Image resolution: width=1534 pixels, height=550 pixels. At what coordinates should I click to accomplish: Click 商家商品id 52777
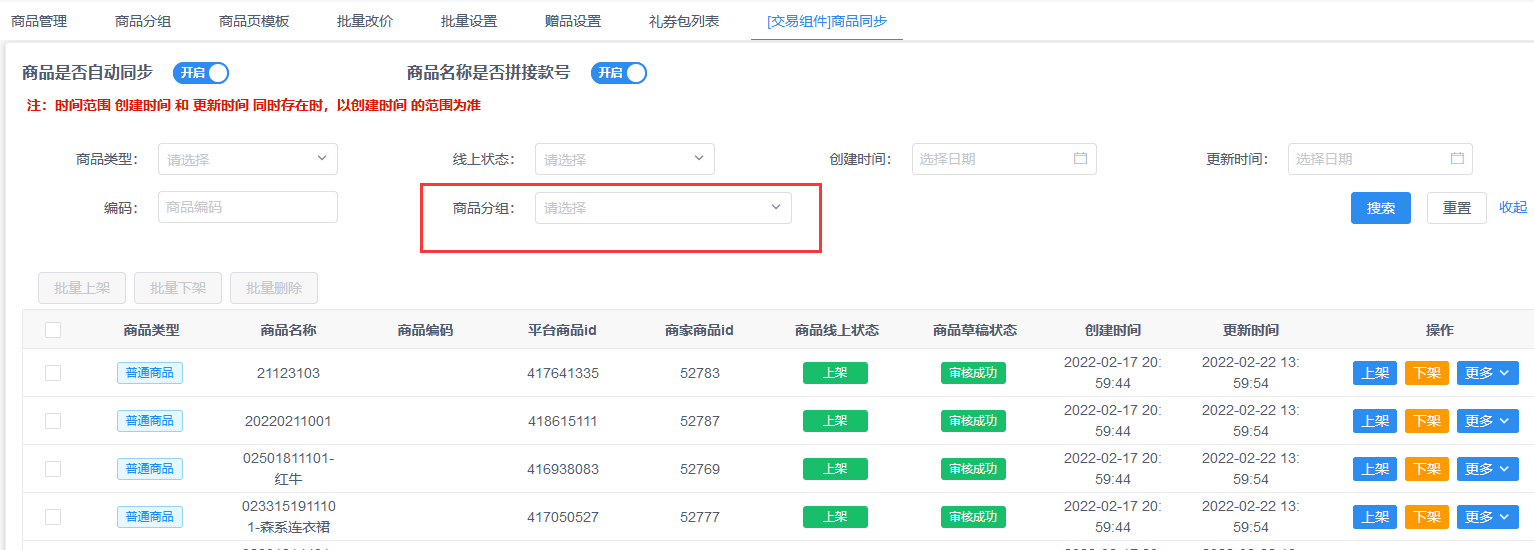(700, 517)
